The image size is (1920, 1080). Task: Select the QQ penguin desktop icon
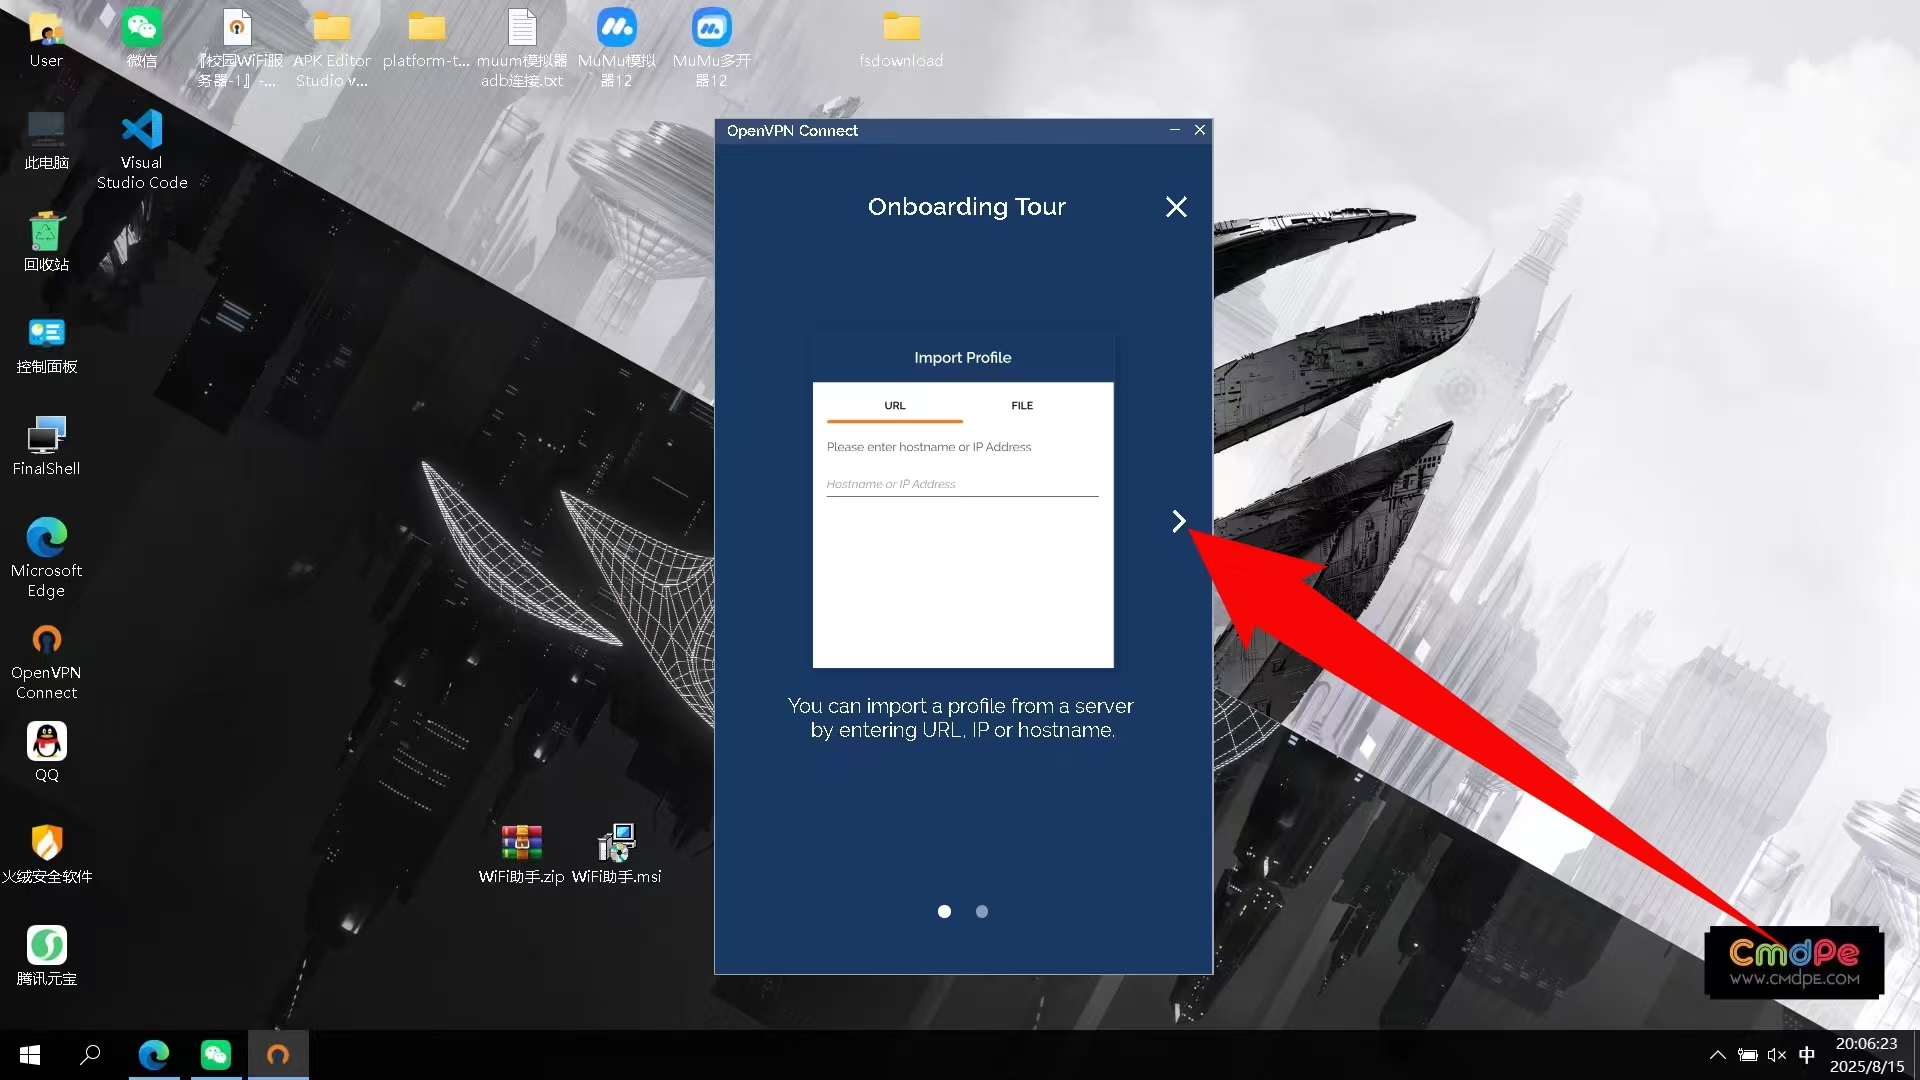pos(46,753)
